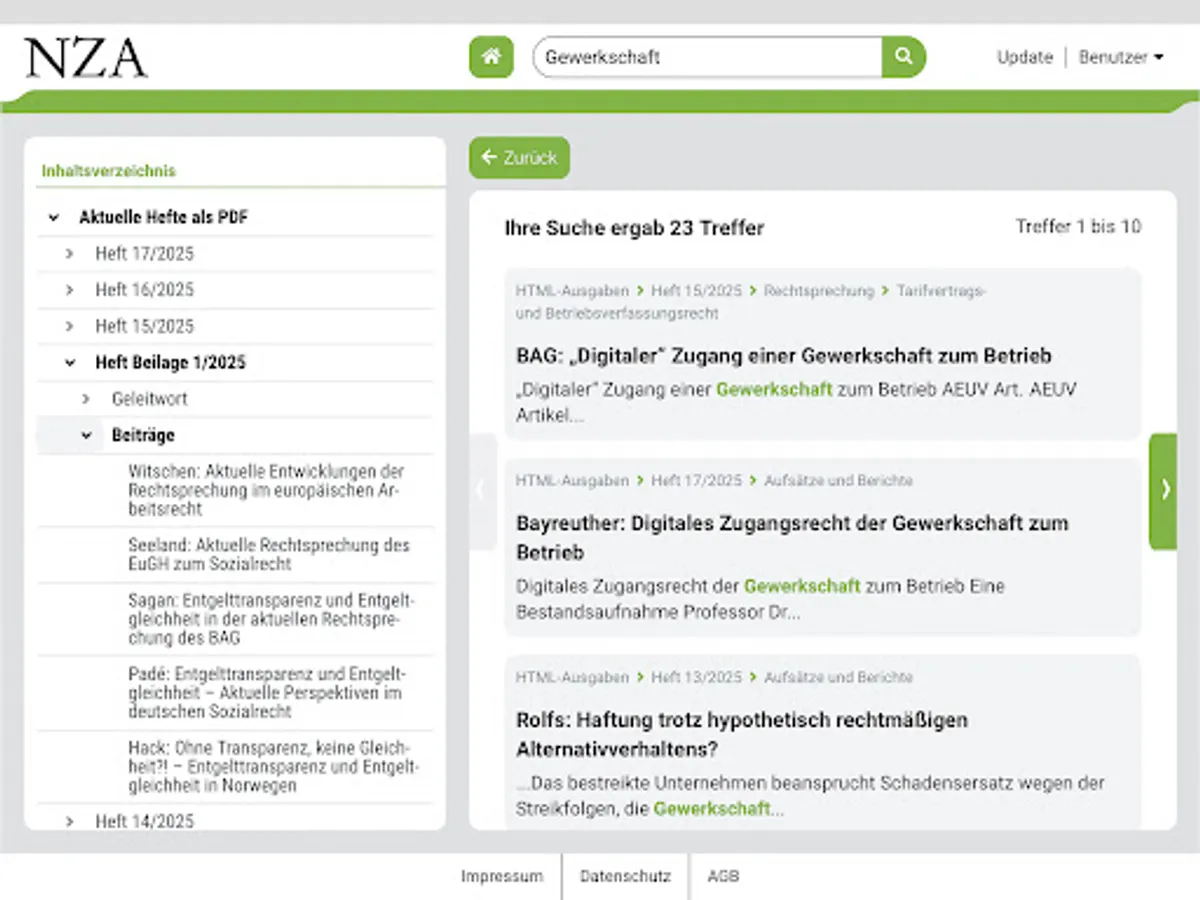Click the green home icon
1200x900 pixels.
click(490, 57)
